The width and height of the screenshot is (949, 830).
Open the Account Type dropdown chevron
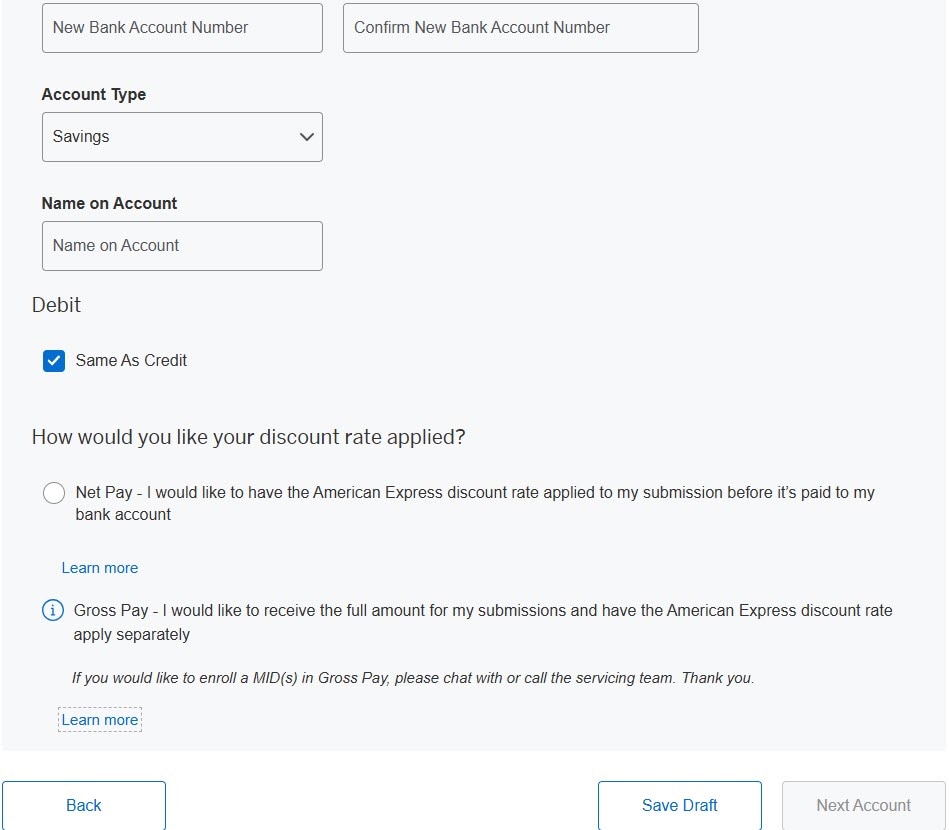click(x=307, y=137)
